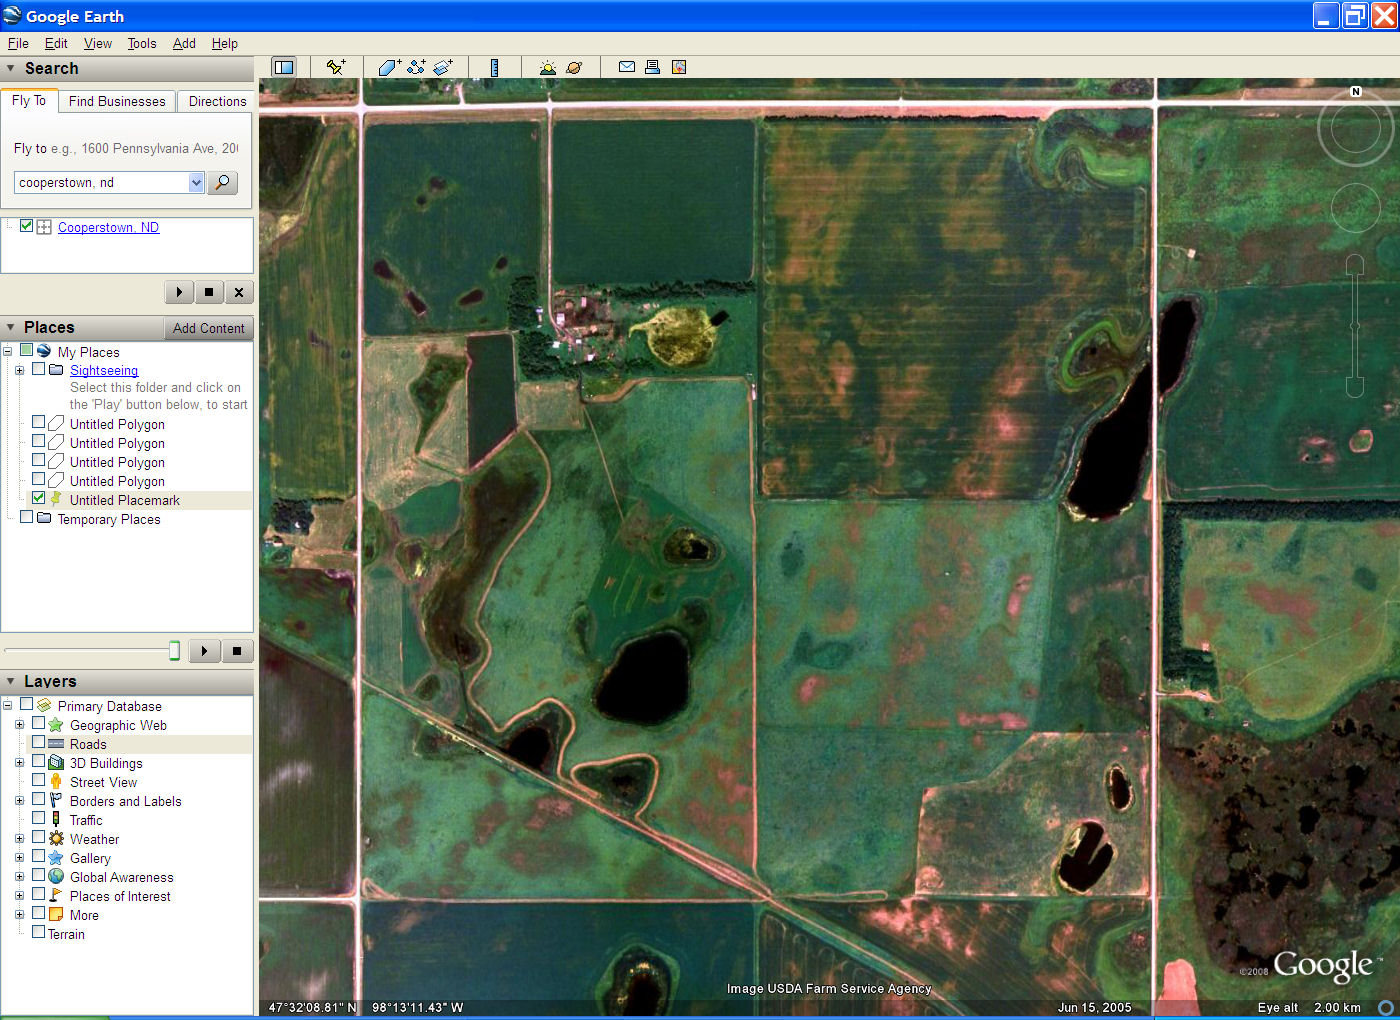Clear search results with the X button
This screenshot has height=1020, width=1400.
[239, 292]
